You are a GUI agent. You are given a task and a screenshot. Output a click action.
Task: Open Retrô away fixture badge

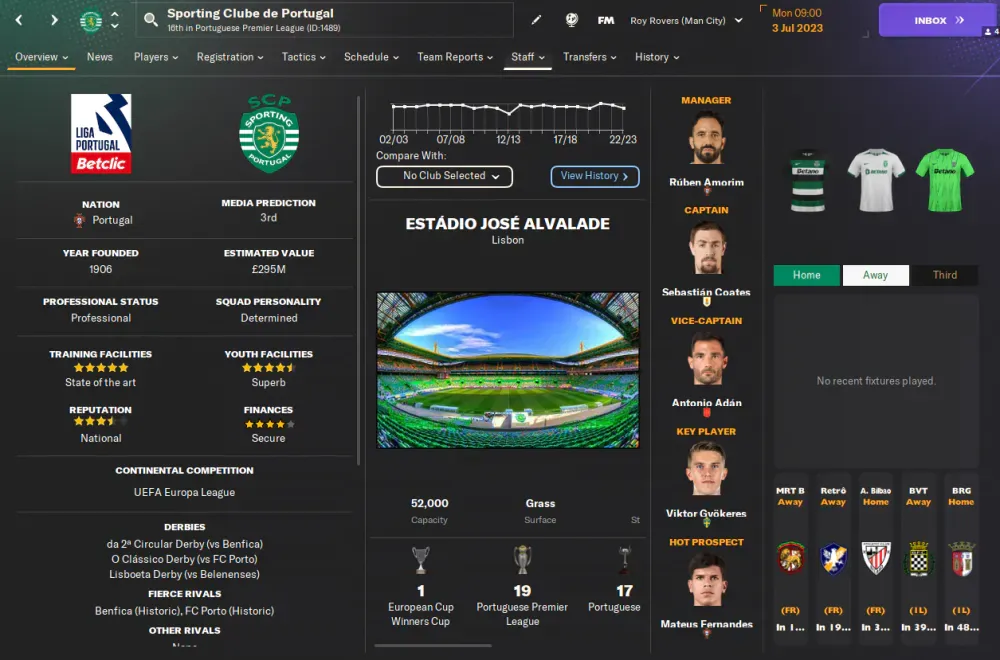(833, 559)
